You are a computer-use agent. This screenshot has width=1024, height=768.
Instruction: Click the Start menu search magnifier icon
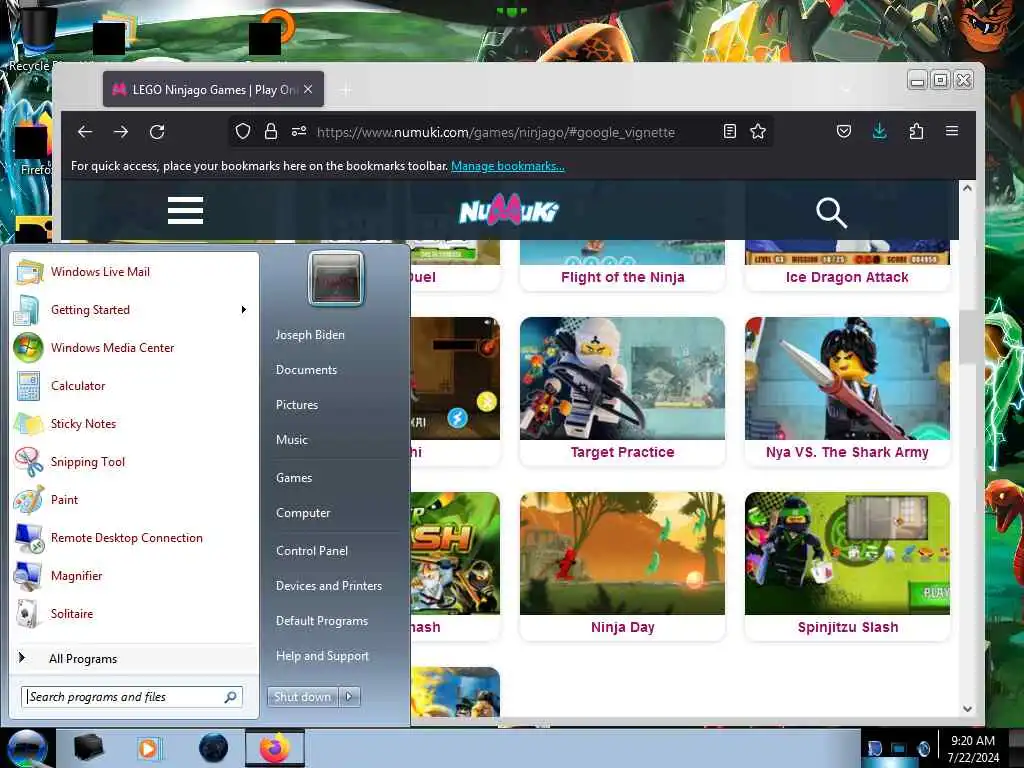tap(231, 697)
